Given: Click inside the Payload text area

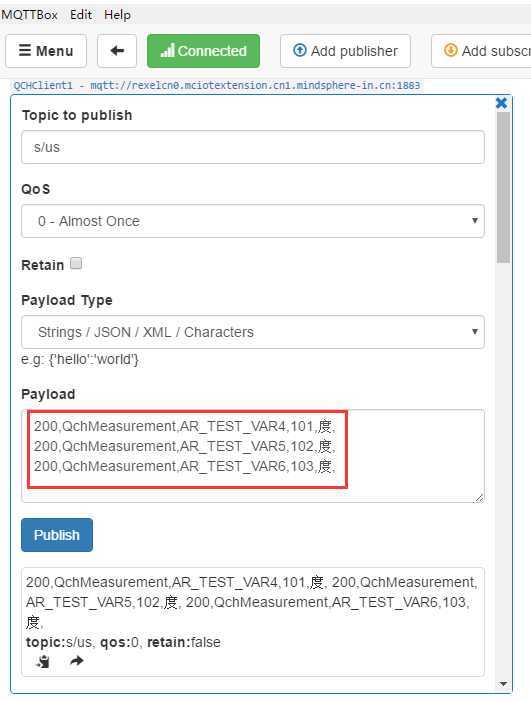Looking at the screenshot, I should (253, 456).
